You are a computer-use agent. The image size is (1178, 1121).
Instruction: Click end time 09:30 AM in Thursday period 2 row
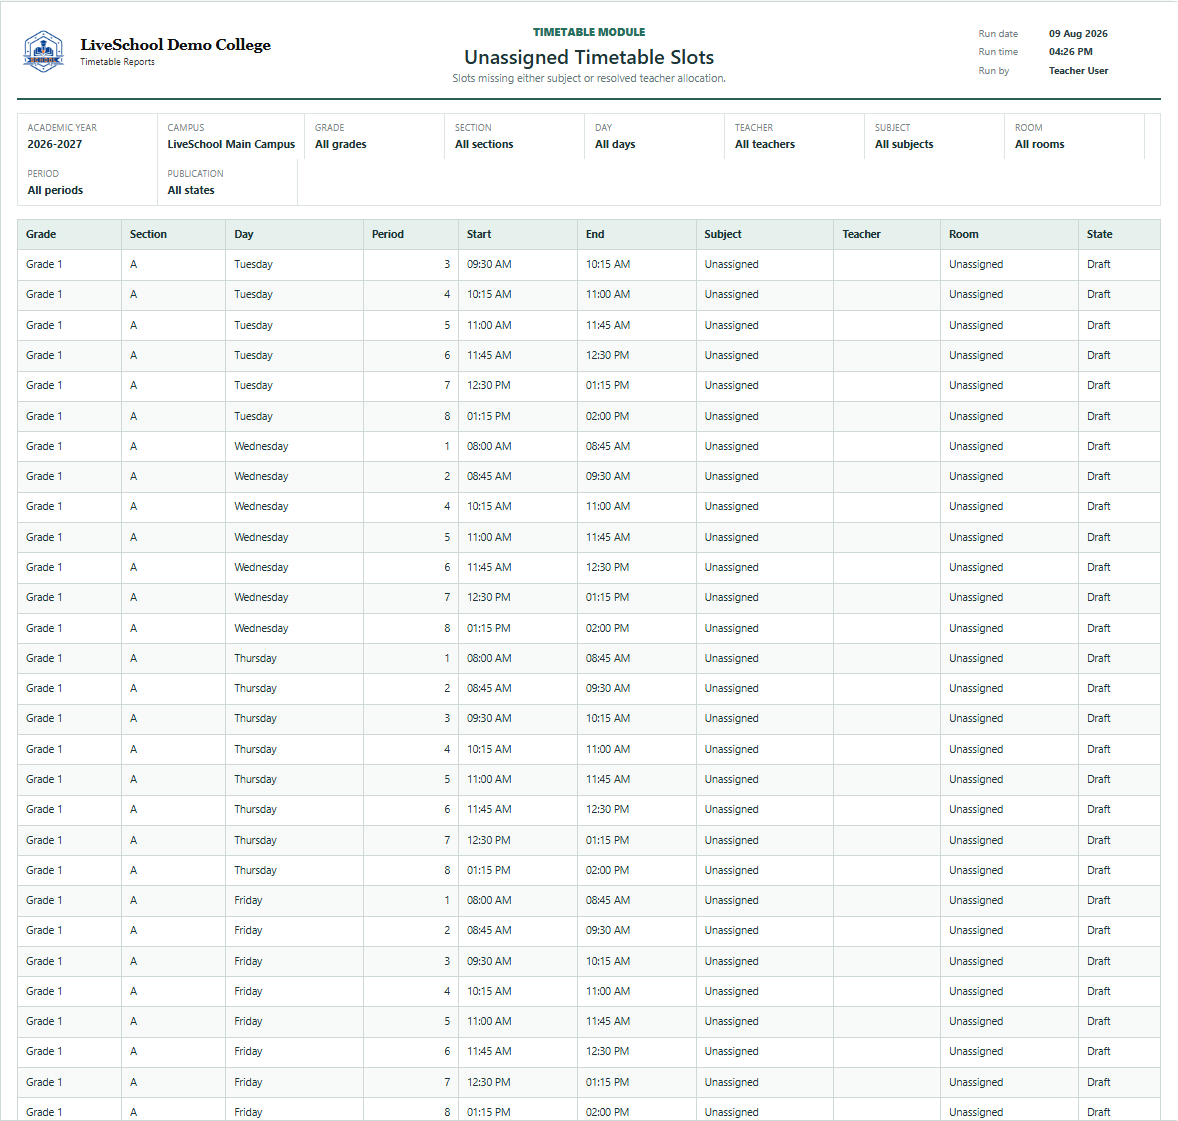608,688
